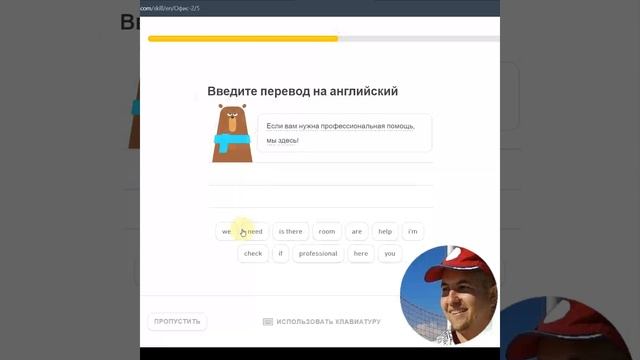Screen dimensions: 640x360
Task: Pick the "if" word tile
Action: tap(280, 253)
